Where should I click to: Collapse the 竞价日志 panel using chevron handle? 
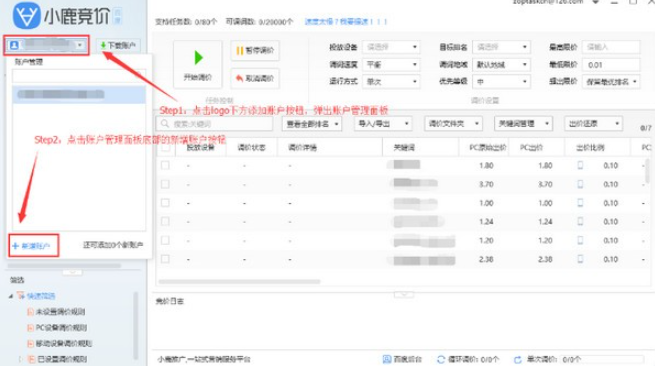(404, 295)
